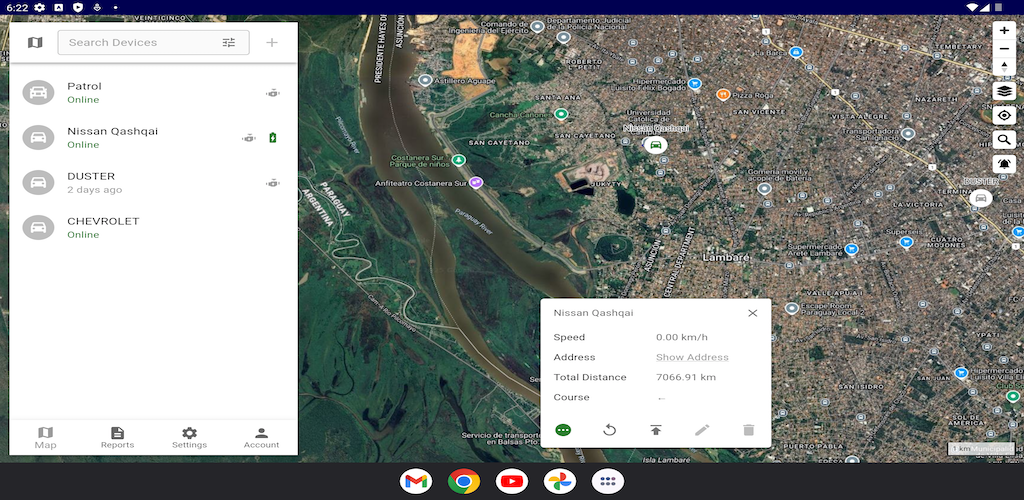
Task: Select the CHEVROLET device row
Action: click(153, 228)
